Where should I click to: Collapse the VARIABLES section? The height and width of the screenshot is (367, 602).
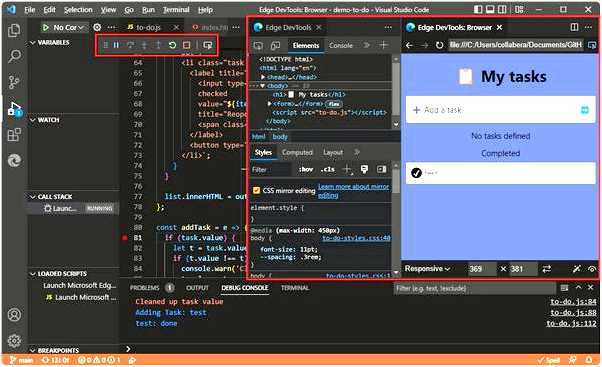point(33,43)
